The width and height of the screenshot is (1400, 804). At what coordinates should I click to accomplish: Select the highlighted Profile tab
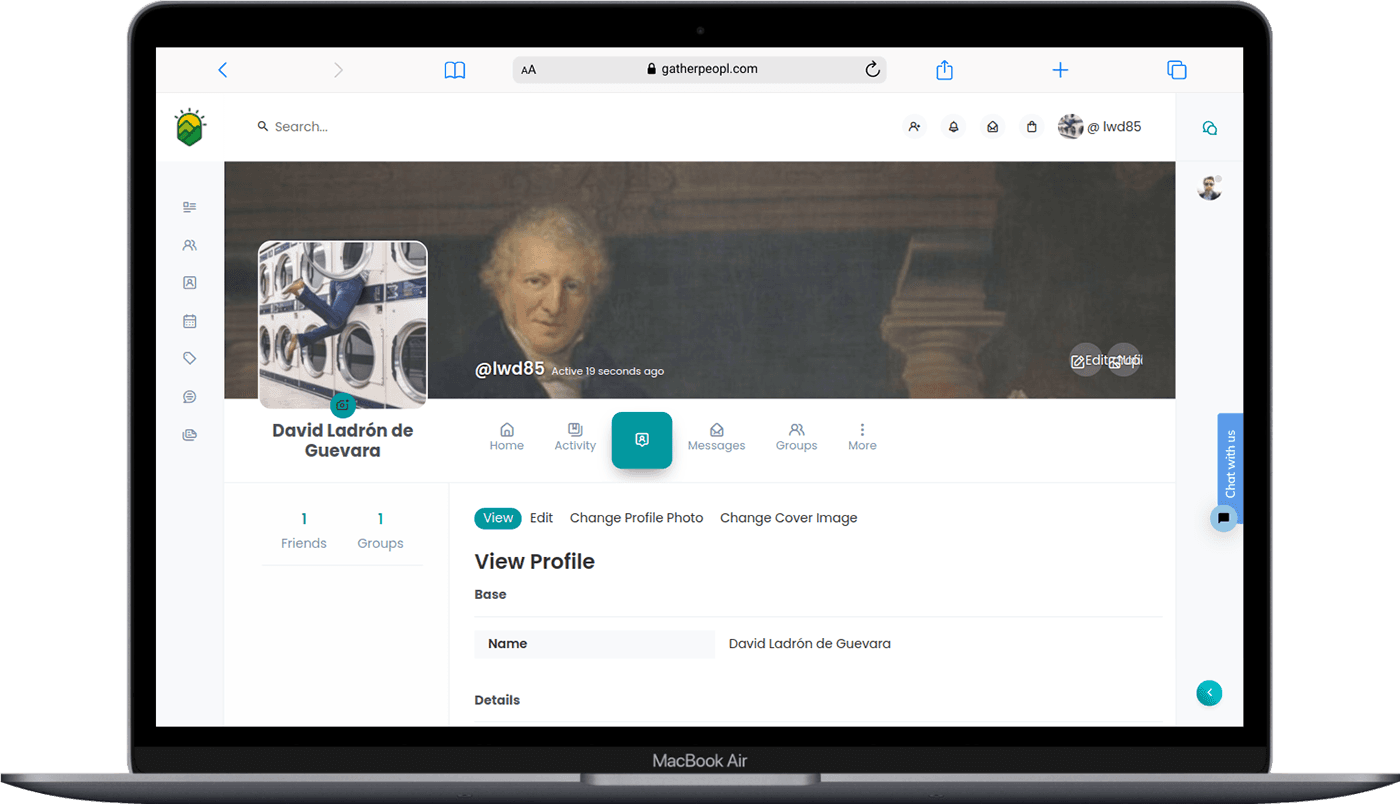[x=642, y=440]
